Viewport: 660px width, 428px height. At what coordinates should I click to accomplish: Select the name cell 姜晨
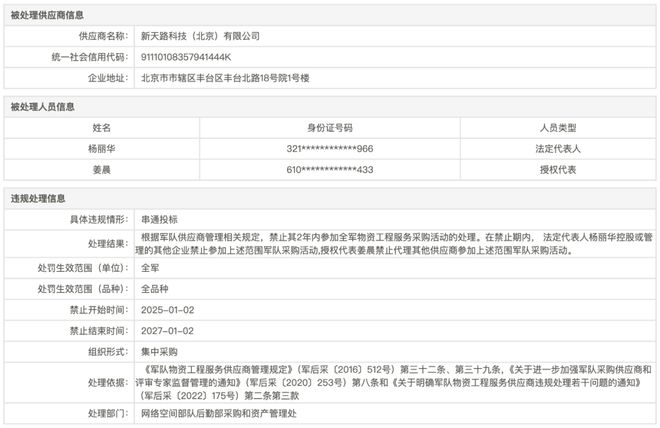(x=101, y=170)
